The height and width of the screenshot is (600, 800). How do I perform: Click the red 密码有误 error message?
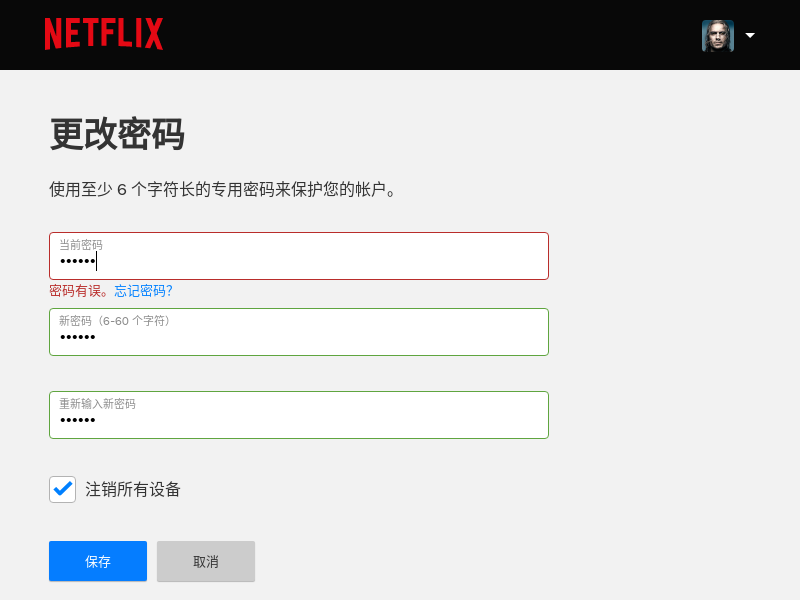tap(79, 291)
